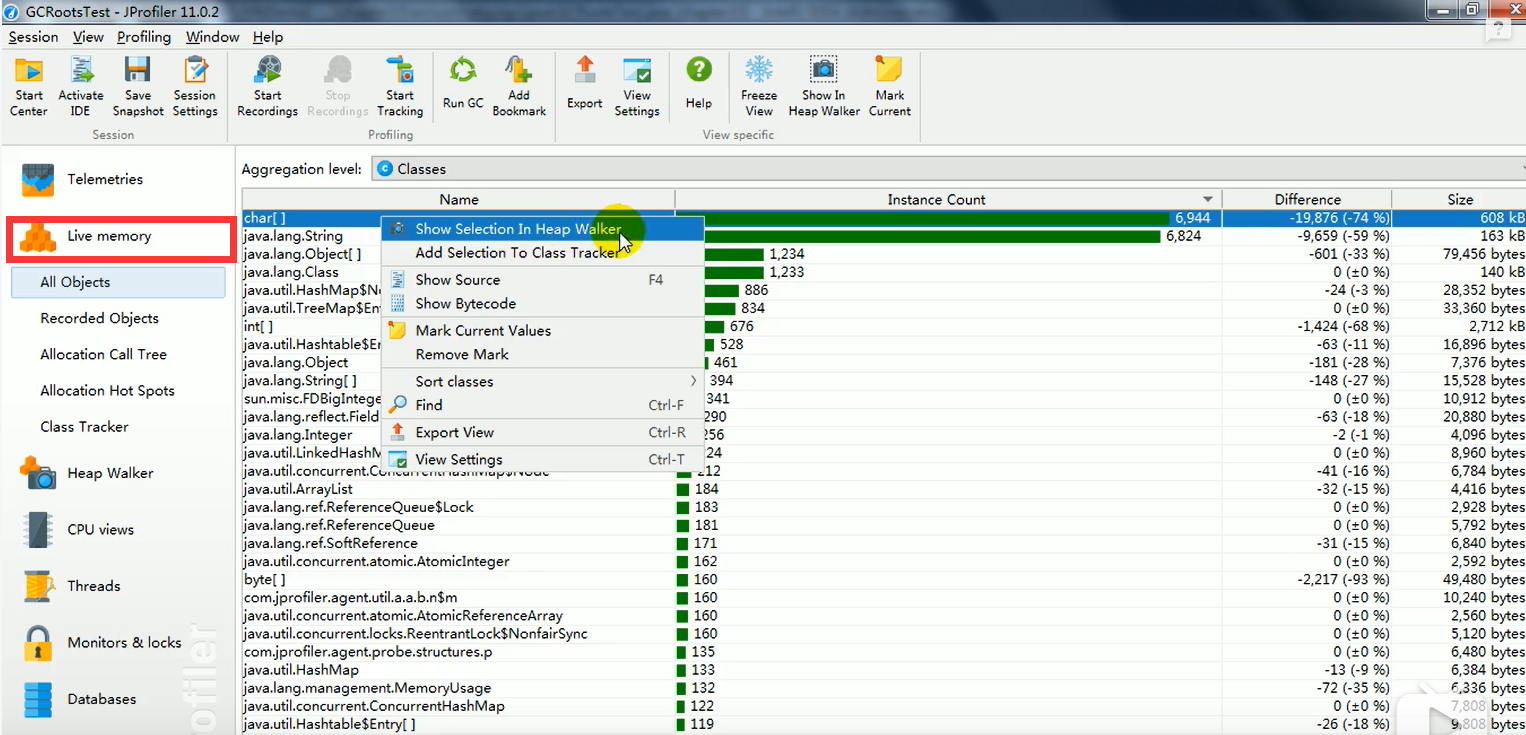Choose View Settings in the context menu
This screenshot has width=1526, height=735.
pyautogui.click(x=543, y=460)
